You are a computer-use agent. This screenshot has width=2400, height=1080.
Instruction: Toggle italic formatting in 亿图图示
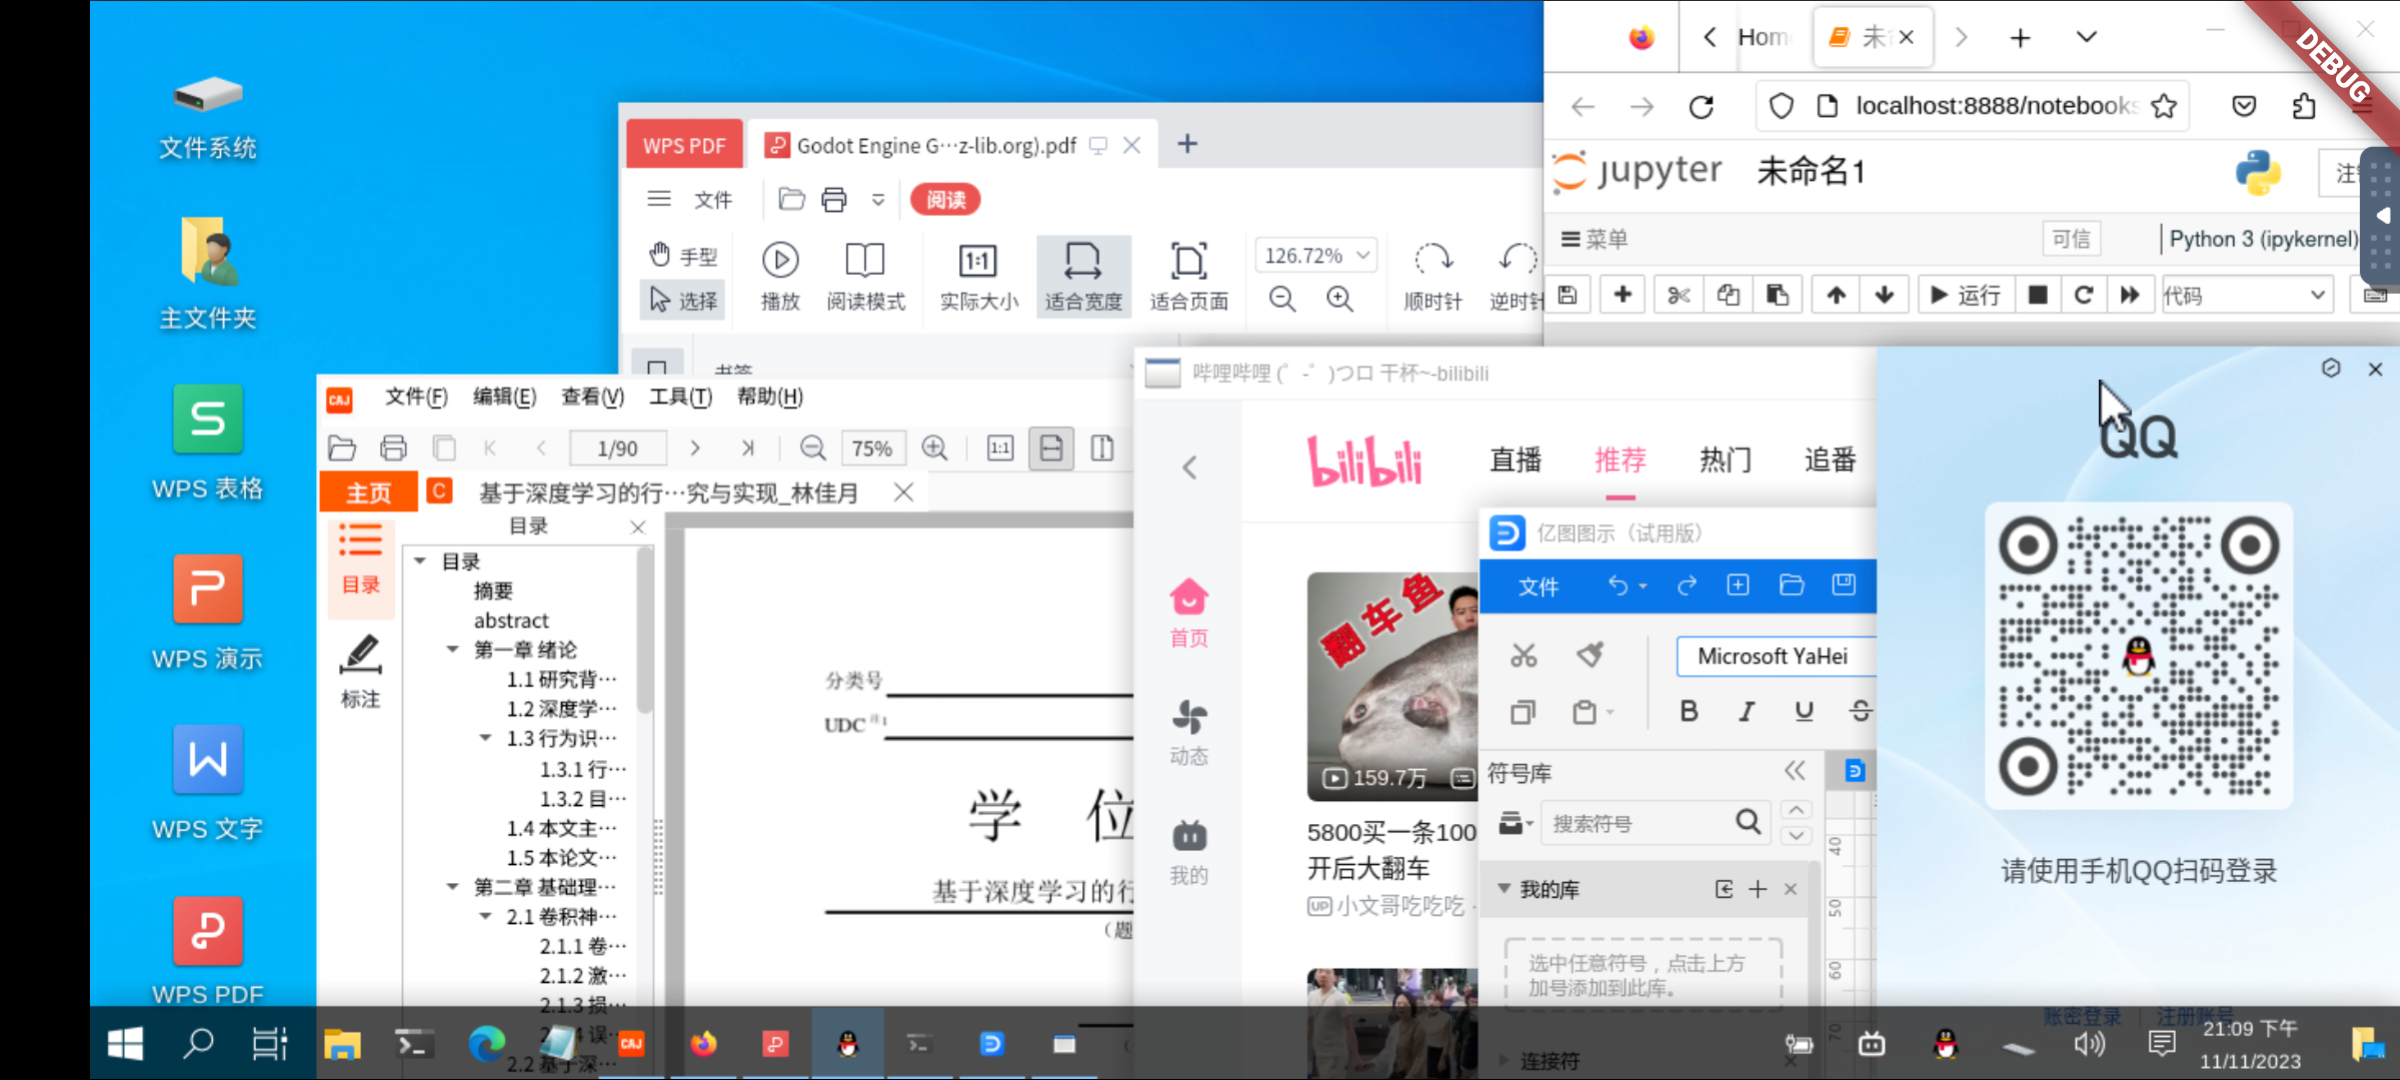(x=1746, y=711)
